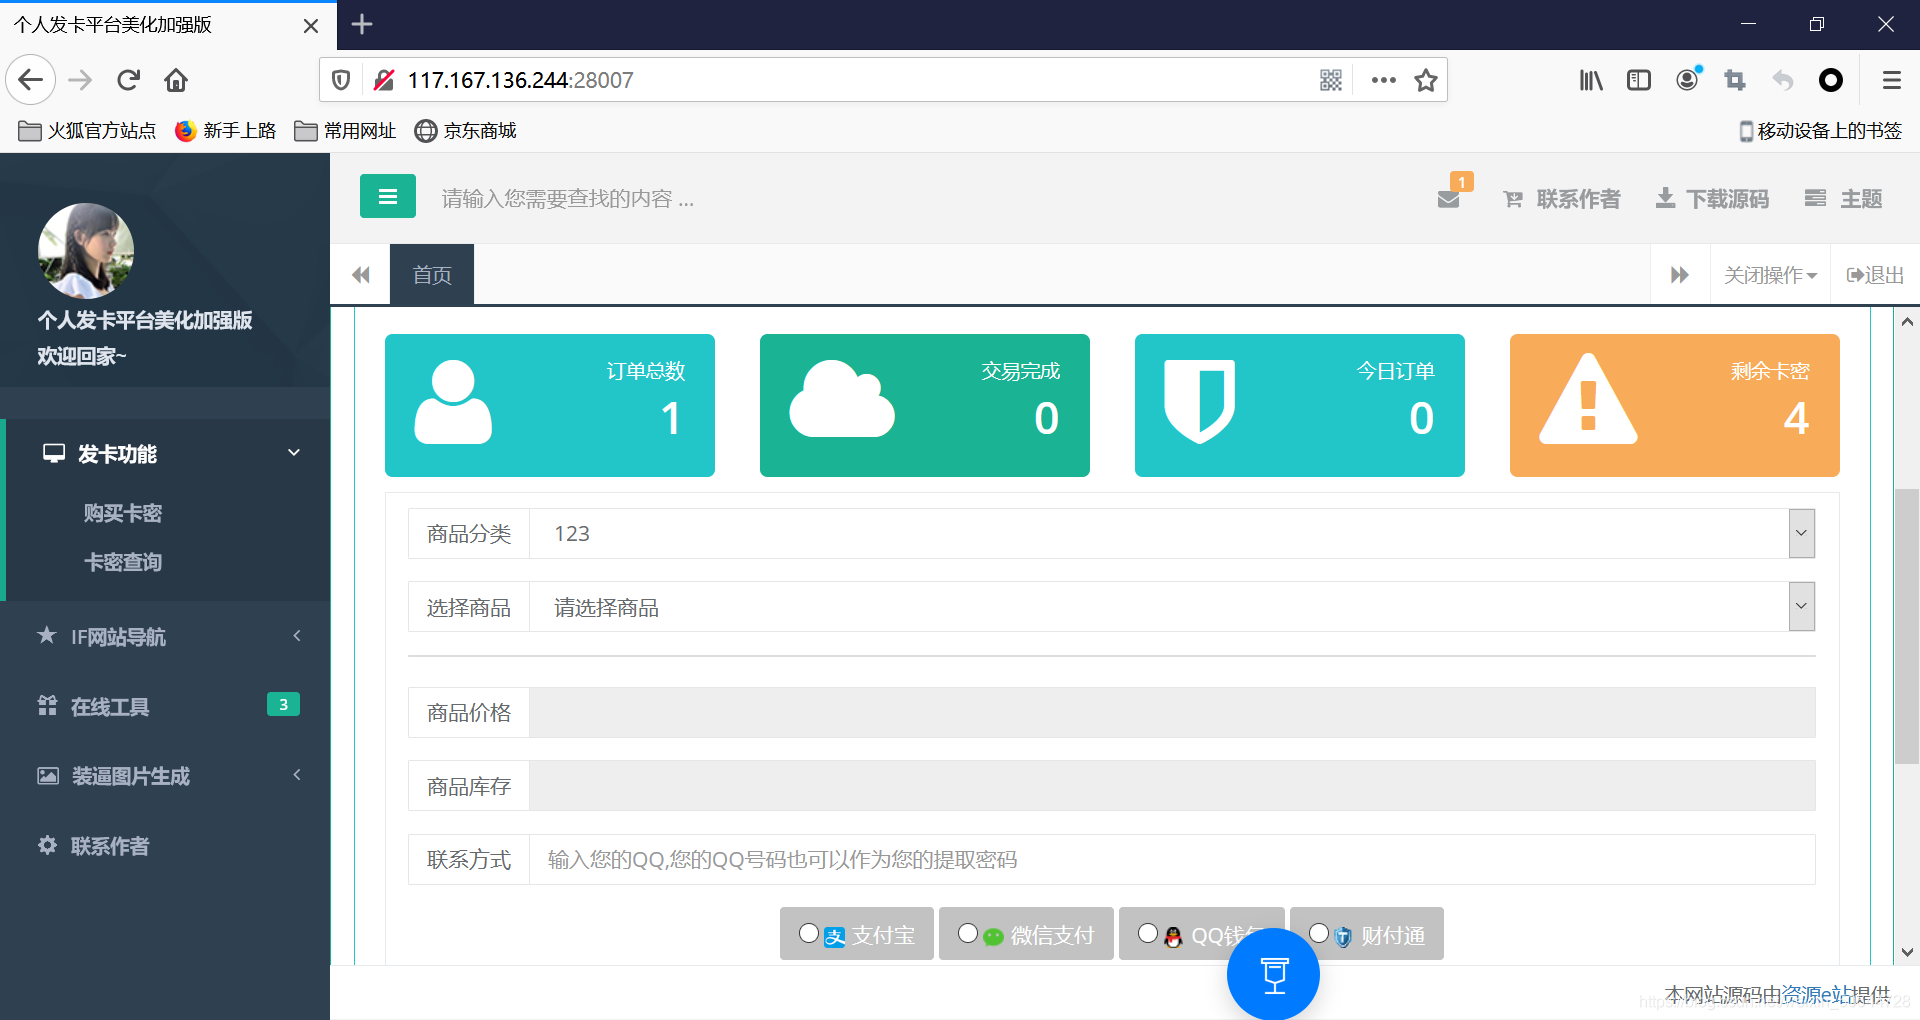
Task: Click the shield icon on 今日订单 card
Action: tap(1200, 401)
